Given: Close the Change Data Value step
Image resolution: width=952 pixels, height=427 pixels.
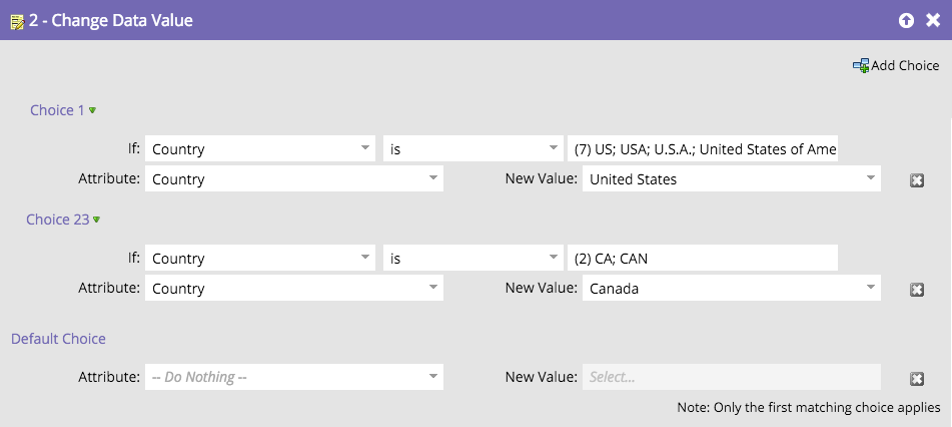Looking at the screenshot, I should (x=933, y=20).
